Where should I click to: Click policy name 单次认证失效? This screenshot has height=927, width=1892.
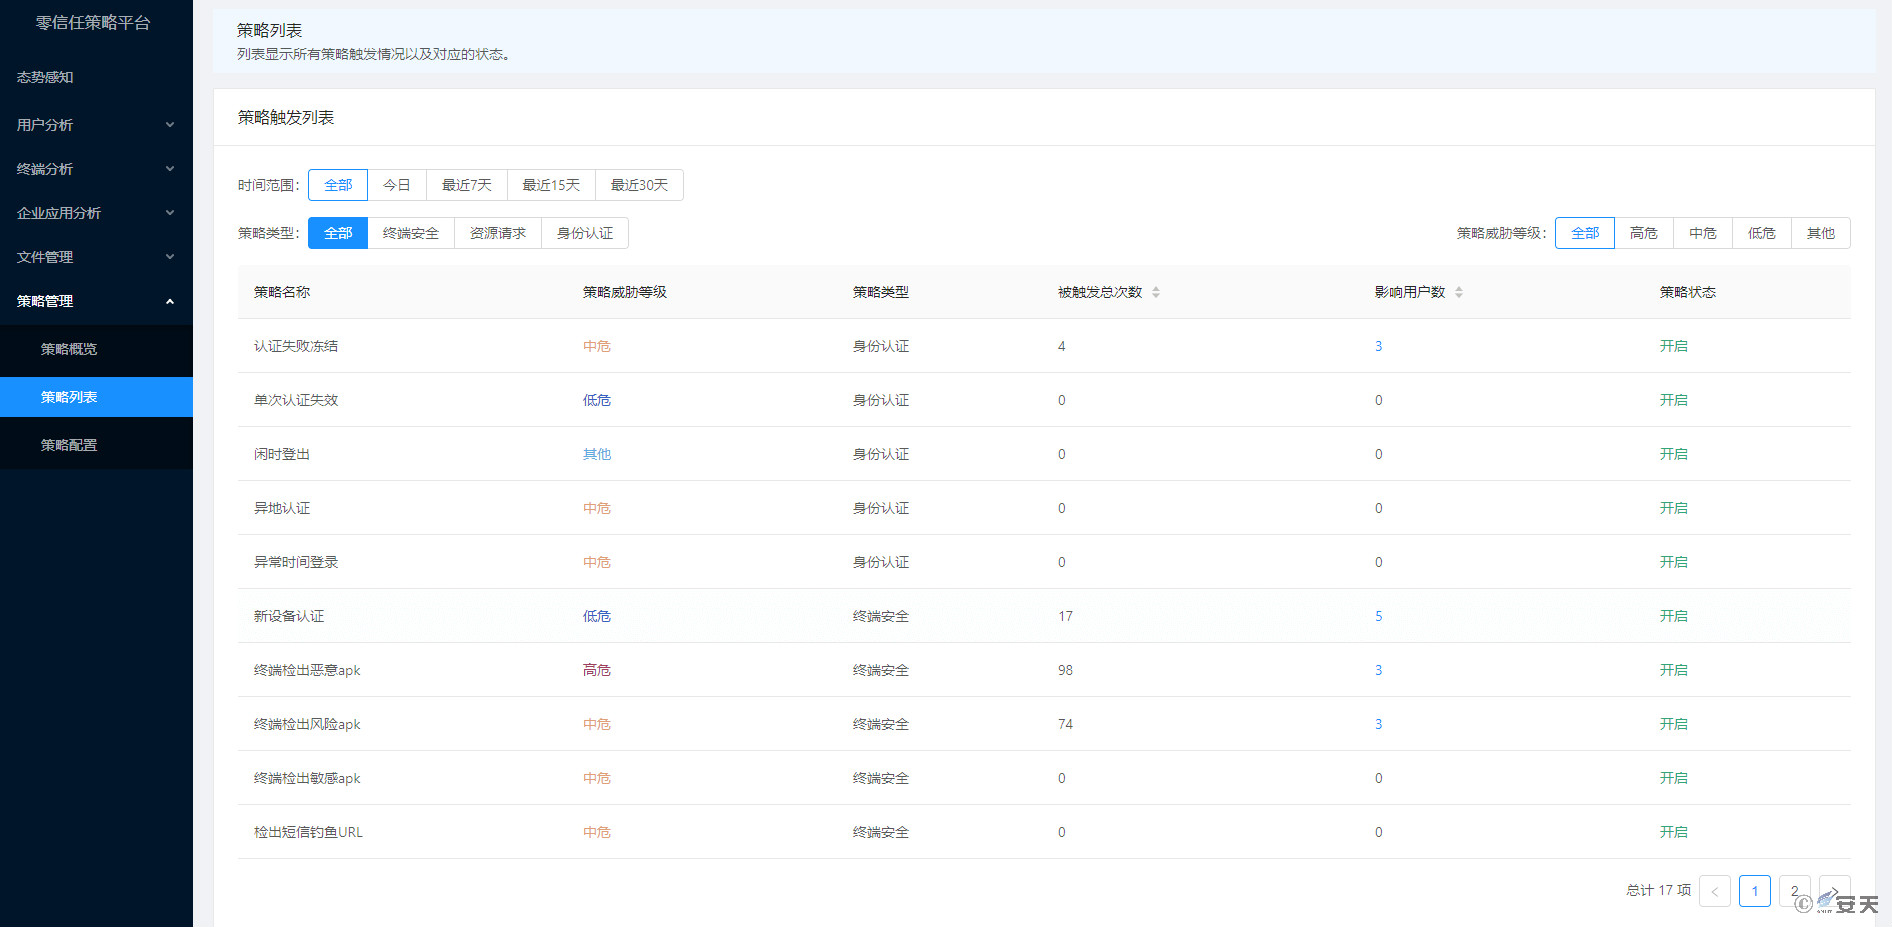(x=296, y=400)
